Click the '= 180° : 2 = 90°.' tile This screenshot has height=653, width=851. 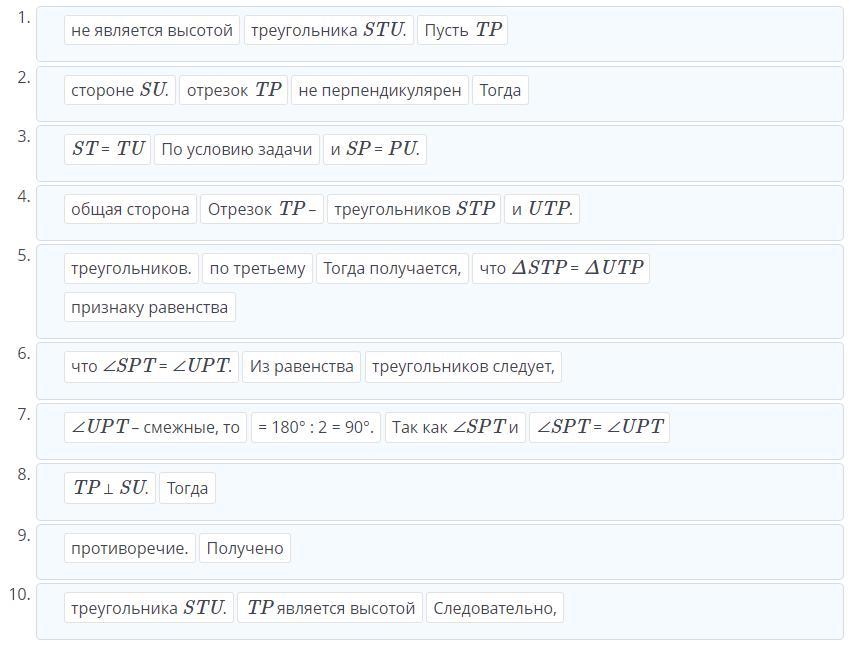pos(316,427)
